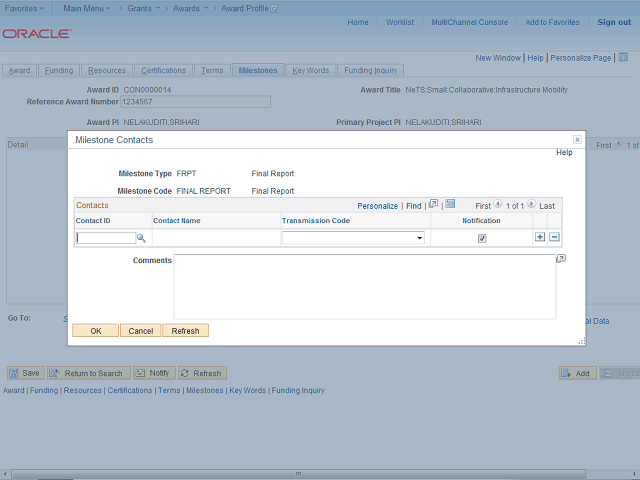Image resolution: width=640 pixels, height=480 pixels.
Task: Toggle the Notification checkbox
Action: [482, 238]
